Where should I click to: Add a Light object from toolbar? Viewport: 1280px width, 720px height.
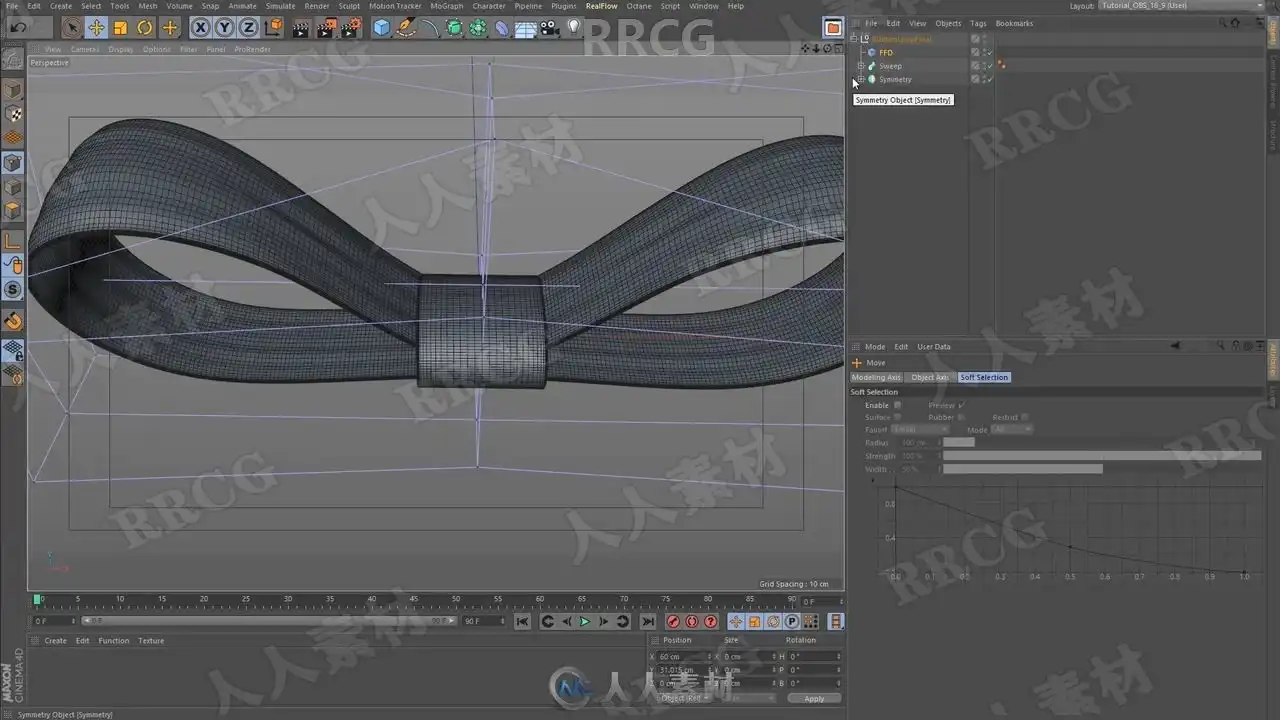click(574, 28)
